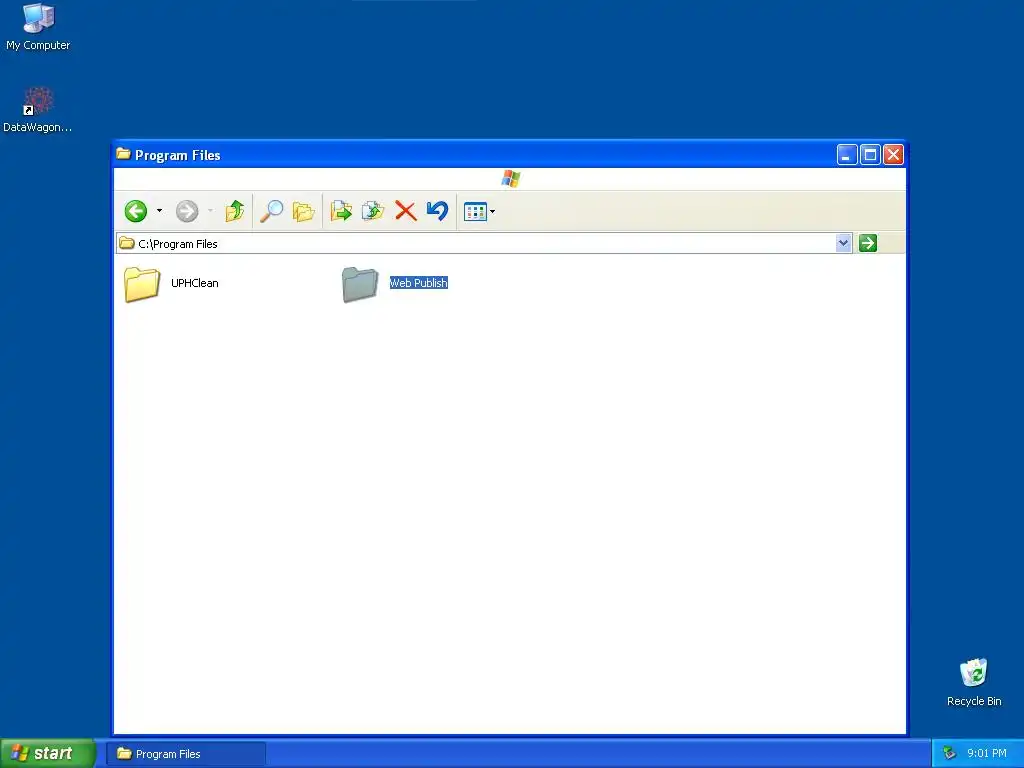1024x768 pixels.
Task: Click the Program Files title bar folder icon
Action: pyautogui.click(x=123, y=154)
